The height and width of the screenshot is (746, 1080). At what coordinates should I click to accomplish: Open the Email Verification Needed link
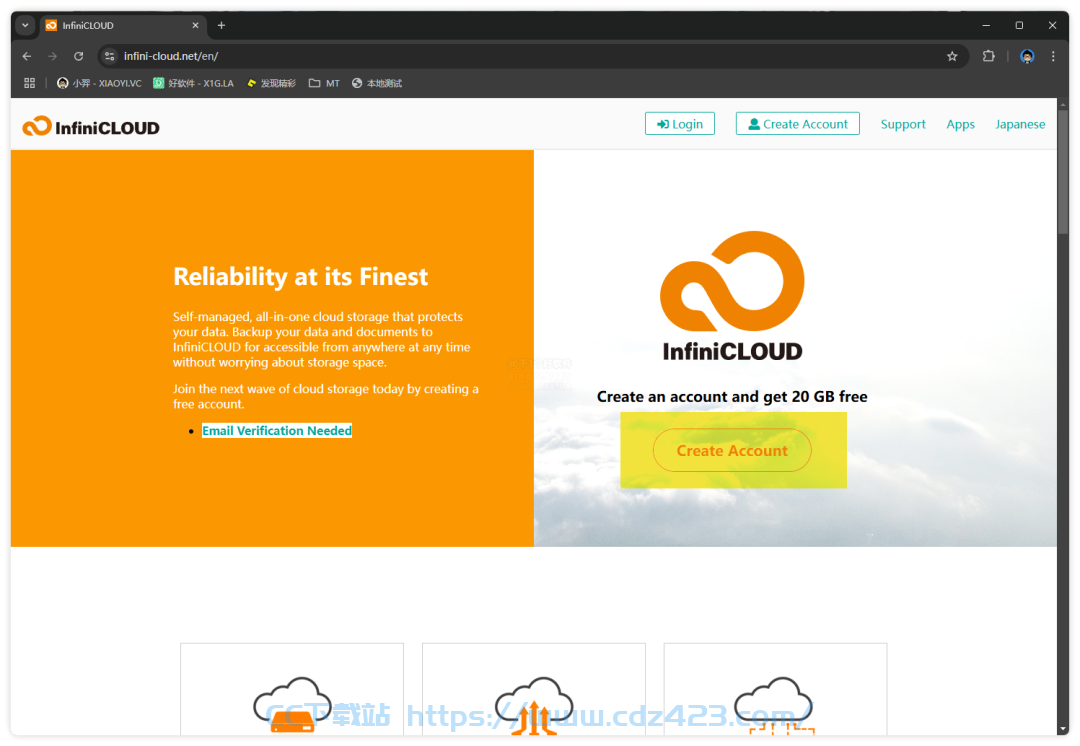277,431
